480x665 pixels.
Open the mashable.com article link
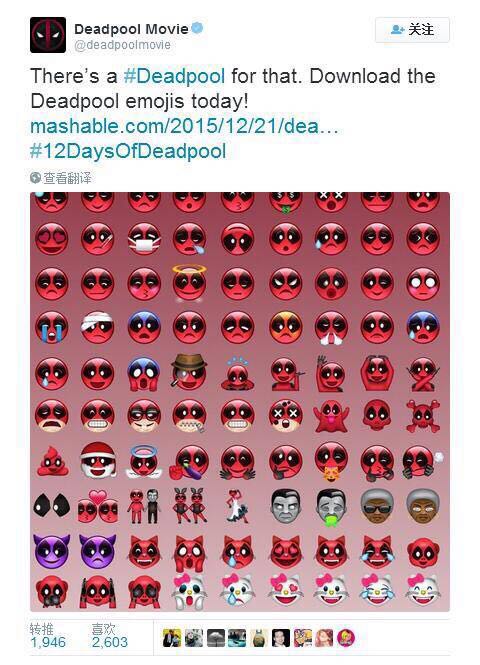(x=184, y=126)
